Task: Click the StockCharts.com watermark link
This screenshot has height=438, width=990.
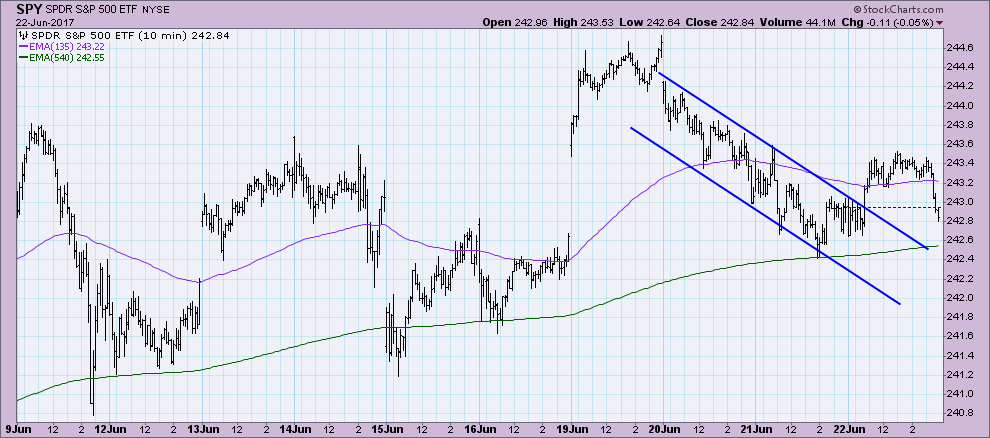Action: pos(897,10)
